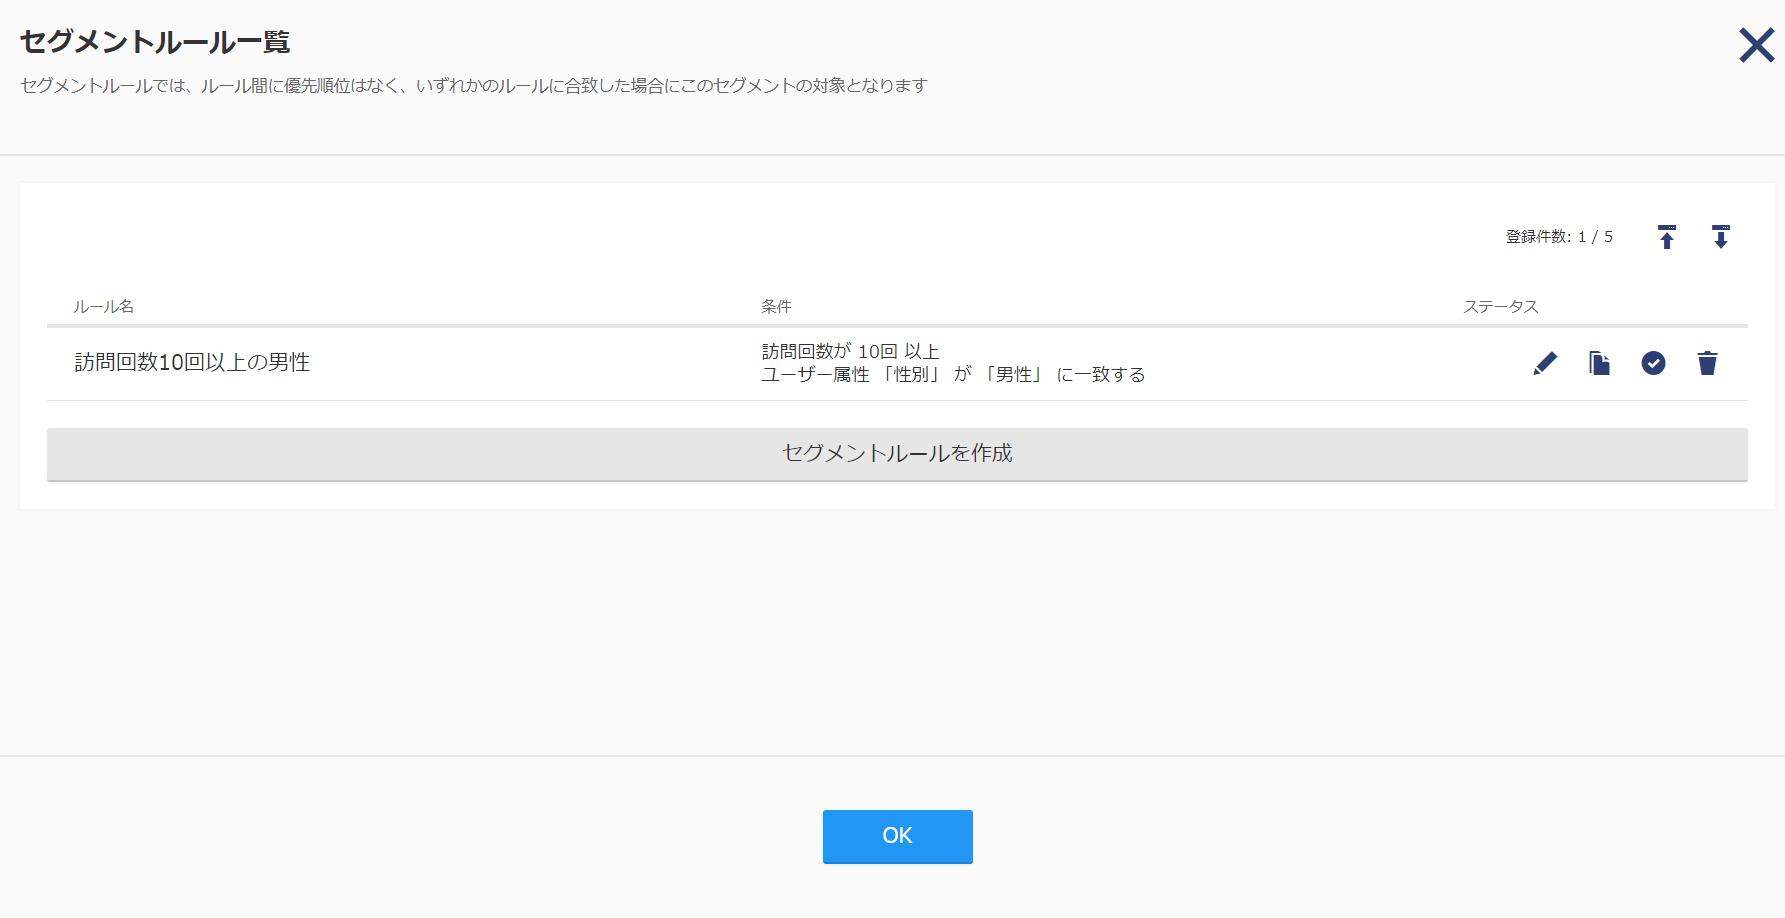This screenshot has height=918, width=1785.
Task: Click the upload arrow icon
Action: coord(1667,237)
